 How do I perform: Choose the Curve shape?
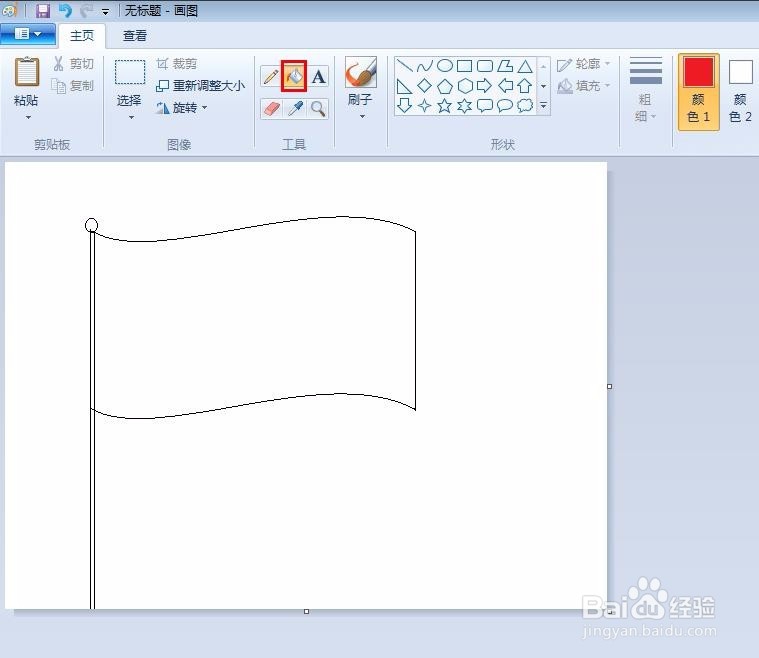click(x=425, y=66)
